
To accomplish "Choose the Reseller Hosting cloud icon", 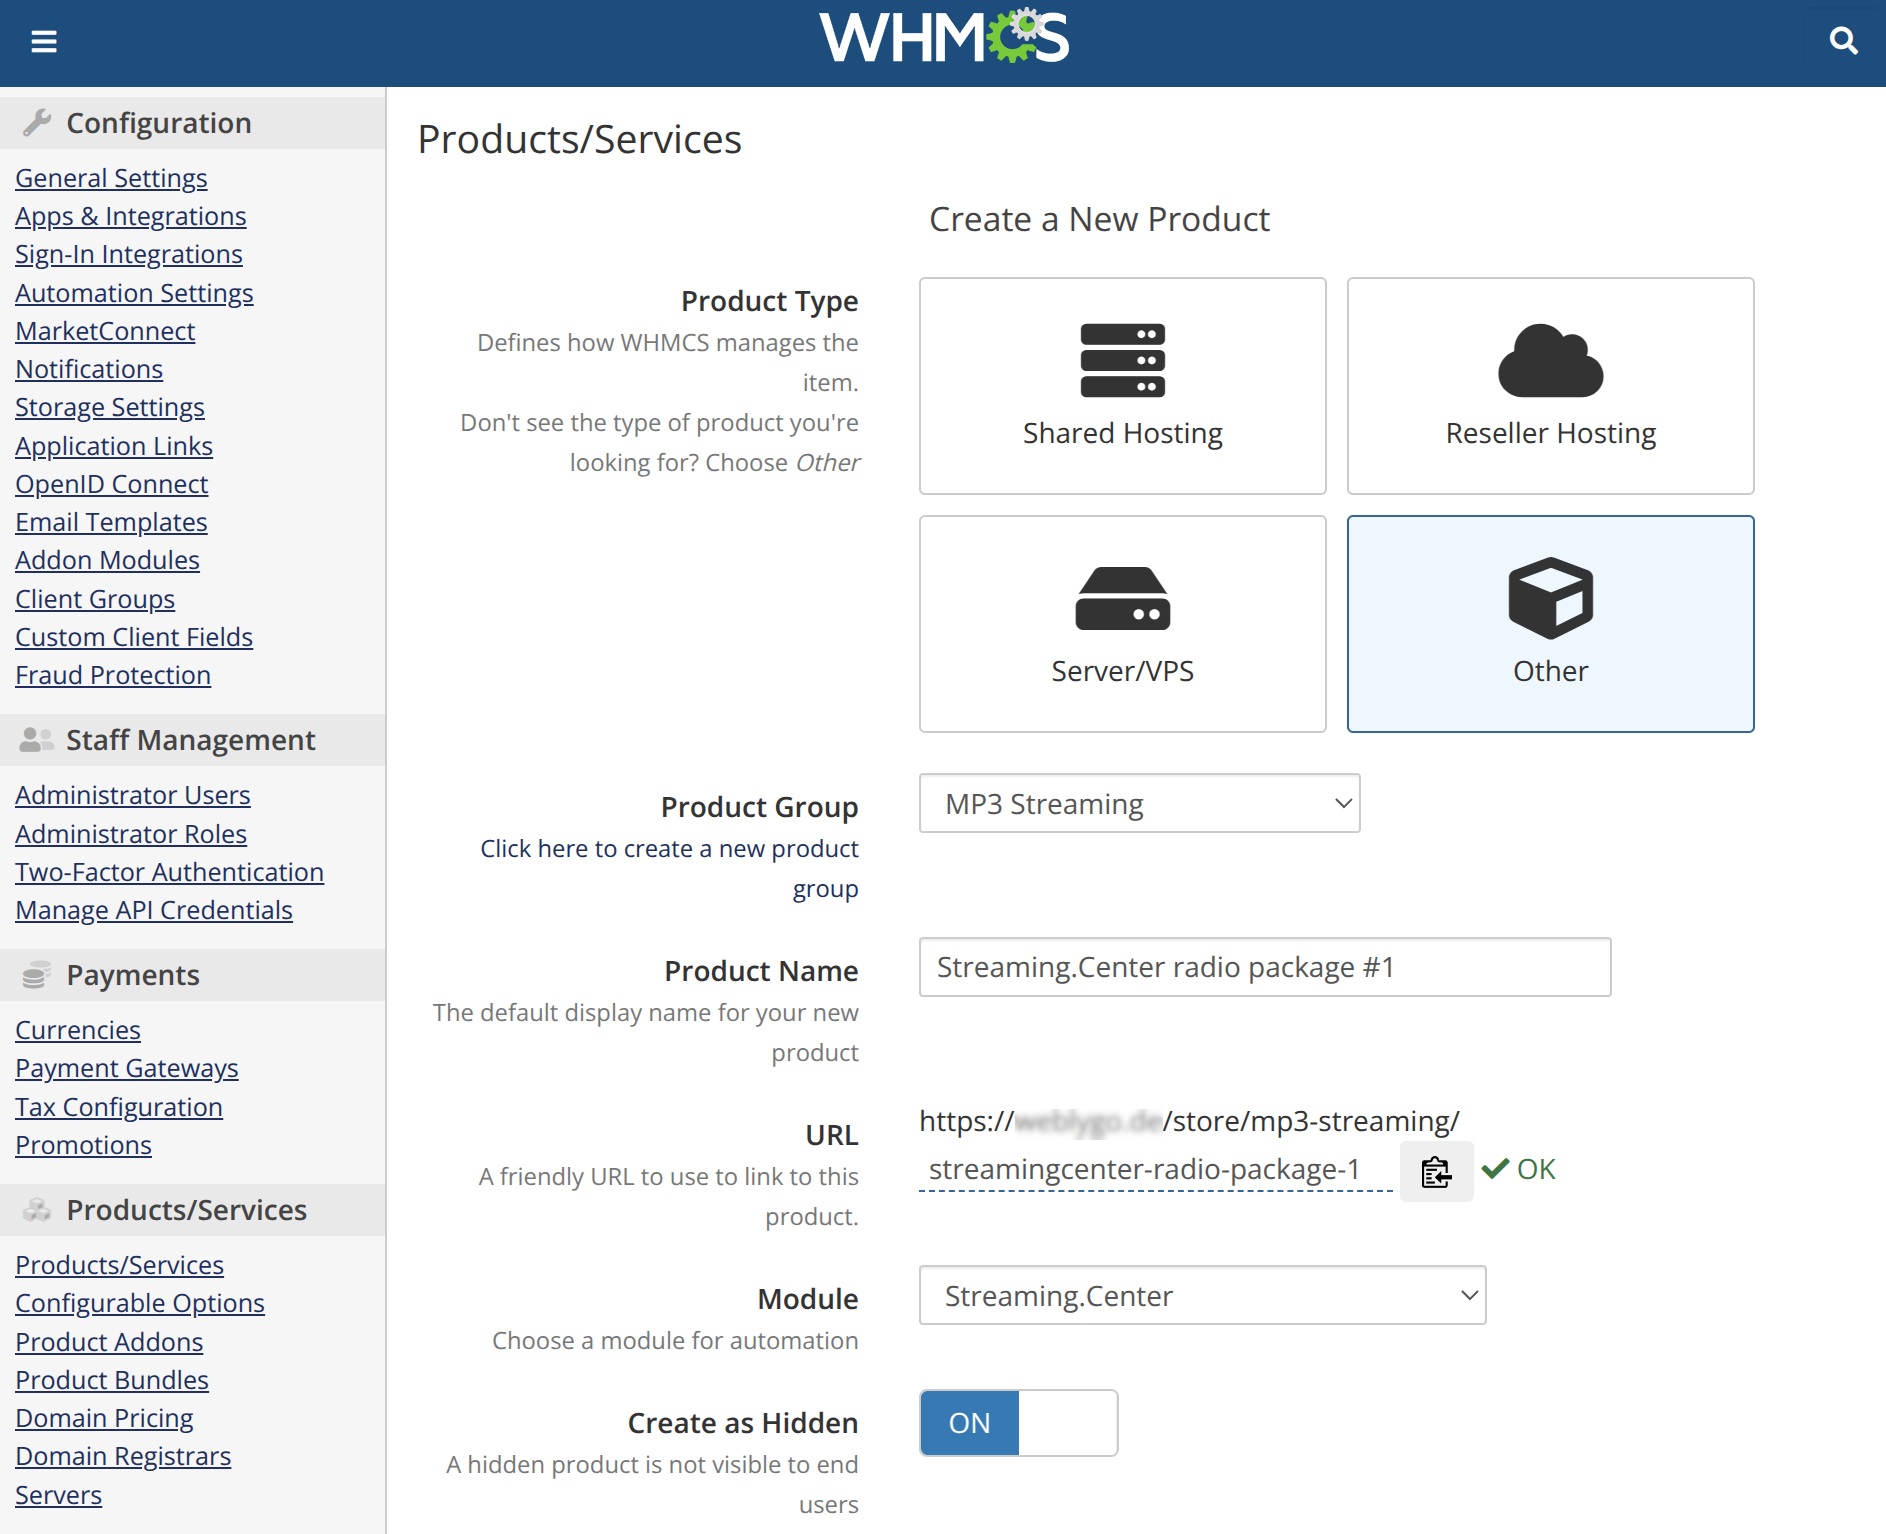I will click(1550, 361).
